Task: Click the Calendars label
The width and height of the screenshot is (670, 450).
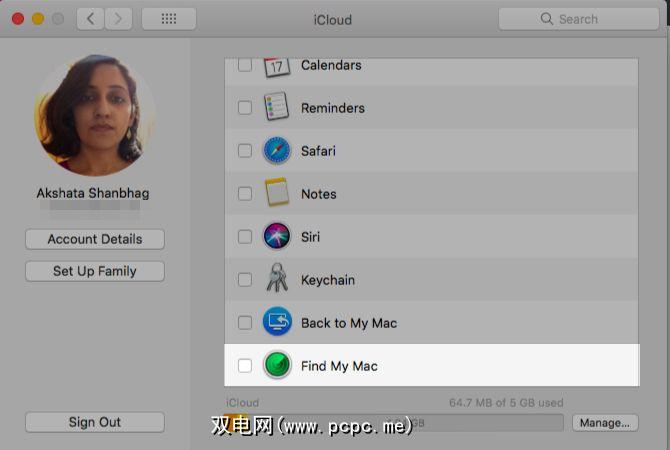Action: (x=331, y=65)
